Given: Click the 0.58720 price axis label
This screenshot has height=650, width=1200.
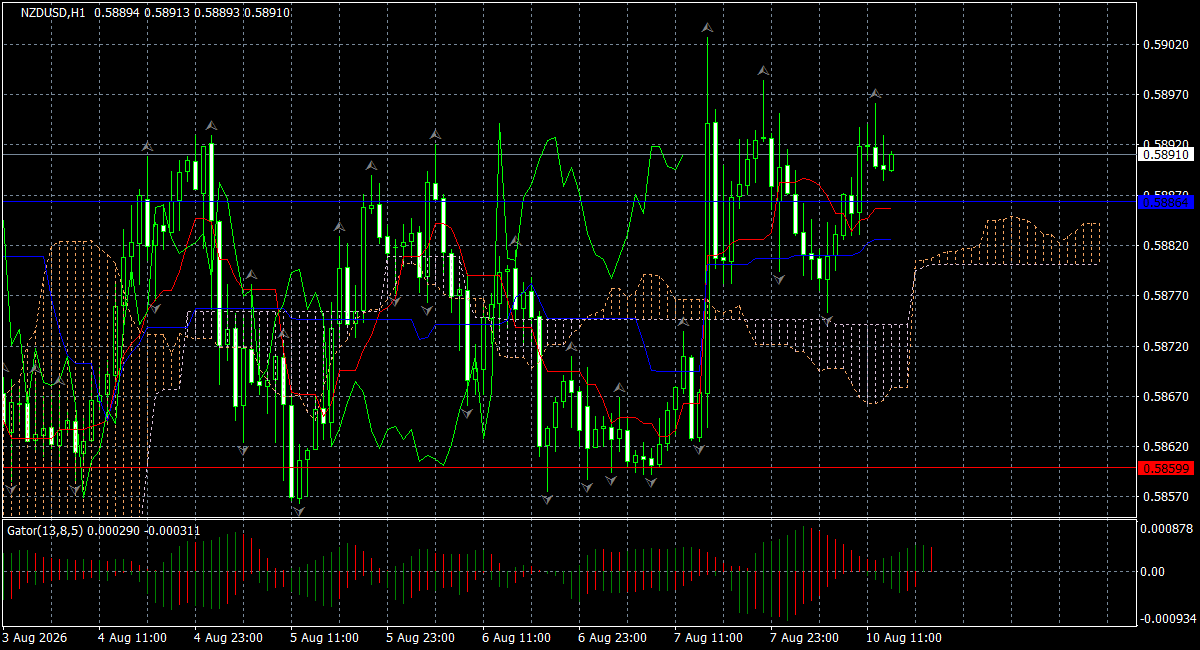Looking at the screenshot, I should [x=1165, y=346].
